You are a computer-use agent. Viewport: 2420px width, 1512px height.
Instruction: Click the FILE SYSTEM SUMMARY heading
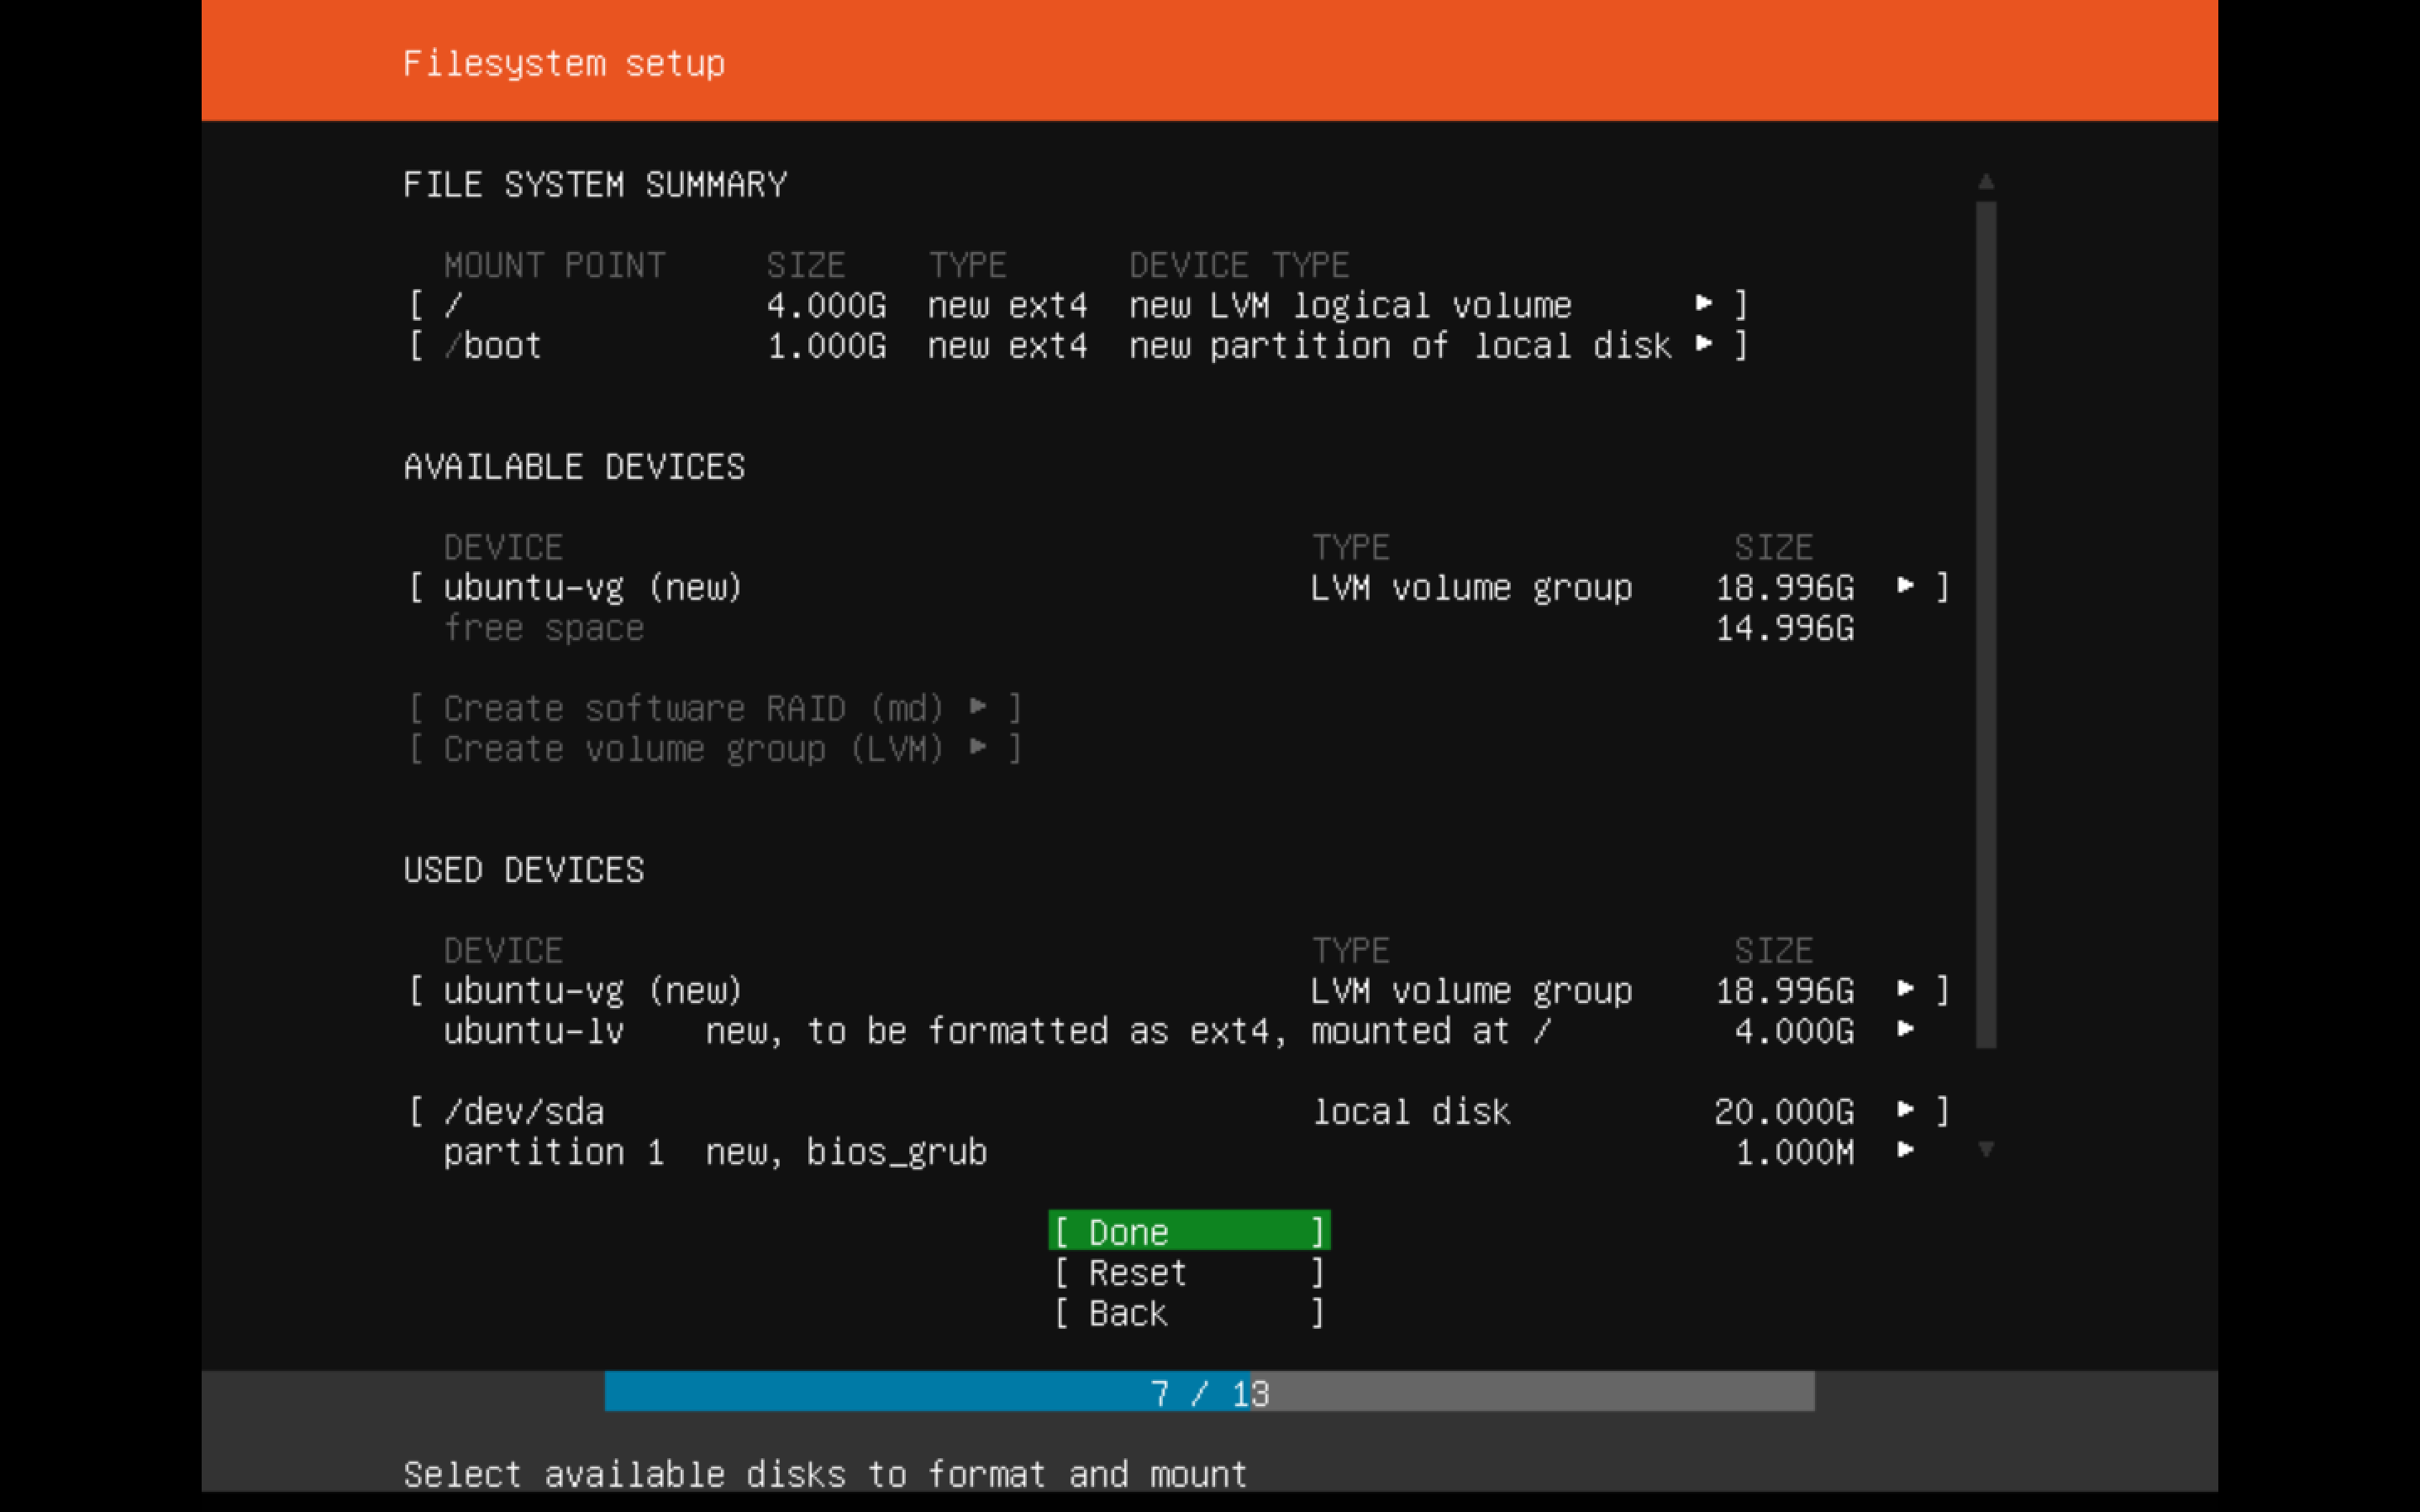click(595, 184)
